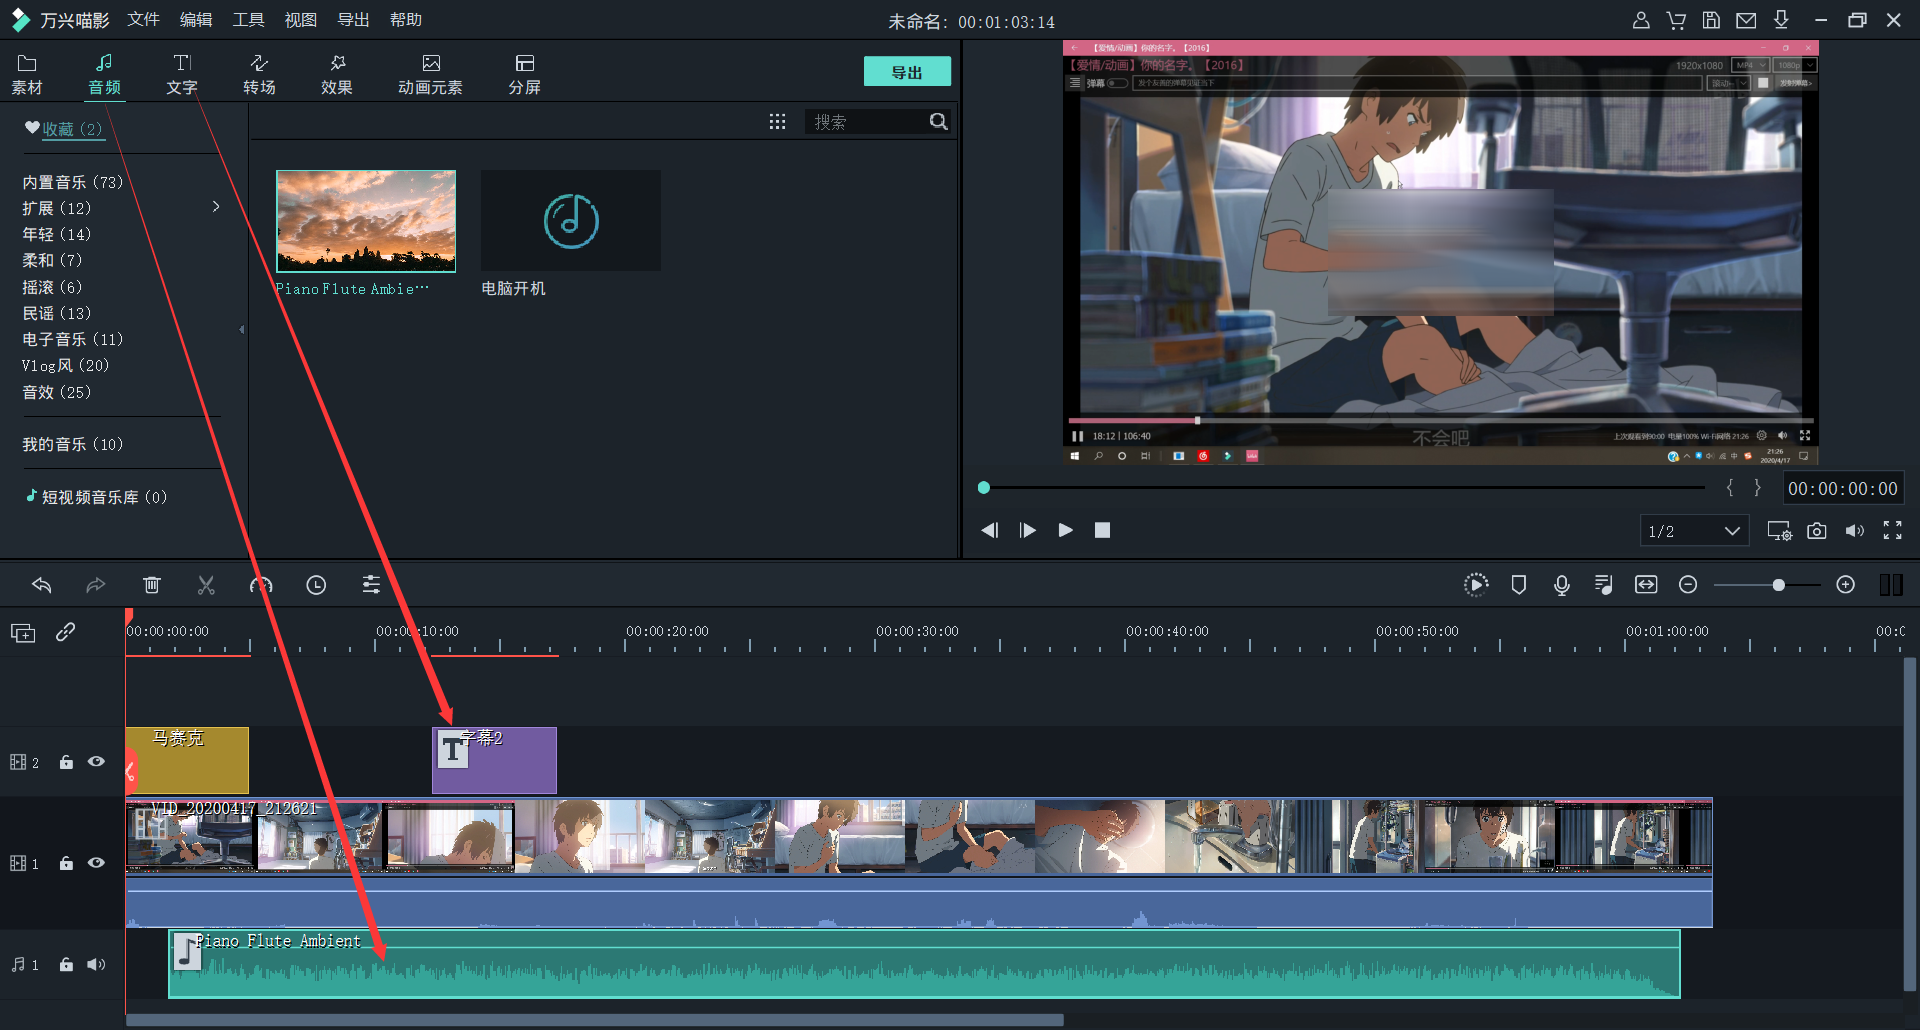
Task: Click the 导出 export button
Action: [x=906, y=72]
